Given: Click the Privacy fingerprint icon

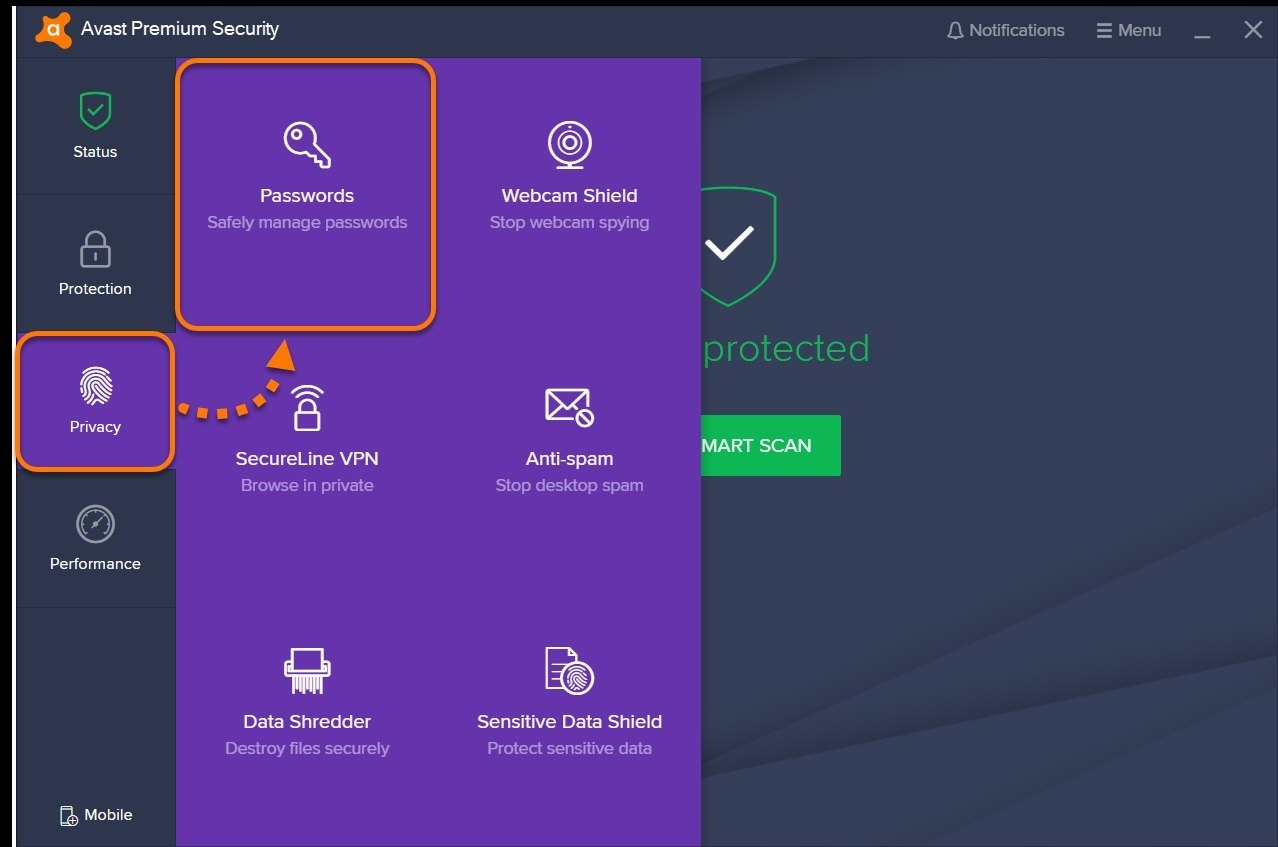Looking at the screenshot, I should [x=95, y=385].
